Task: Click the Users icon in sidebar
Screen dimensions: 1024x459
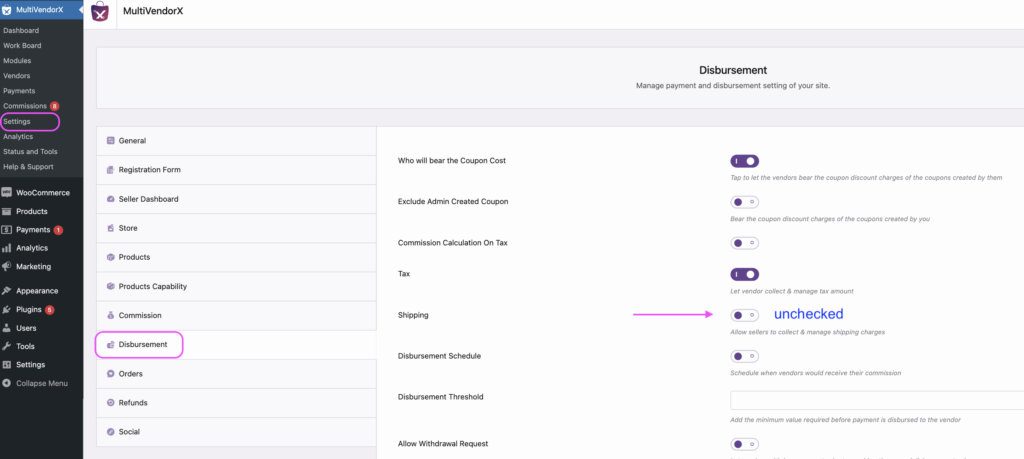Action: pyautogui.click(x=7, y=328)
